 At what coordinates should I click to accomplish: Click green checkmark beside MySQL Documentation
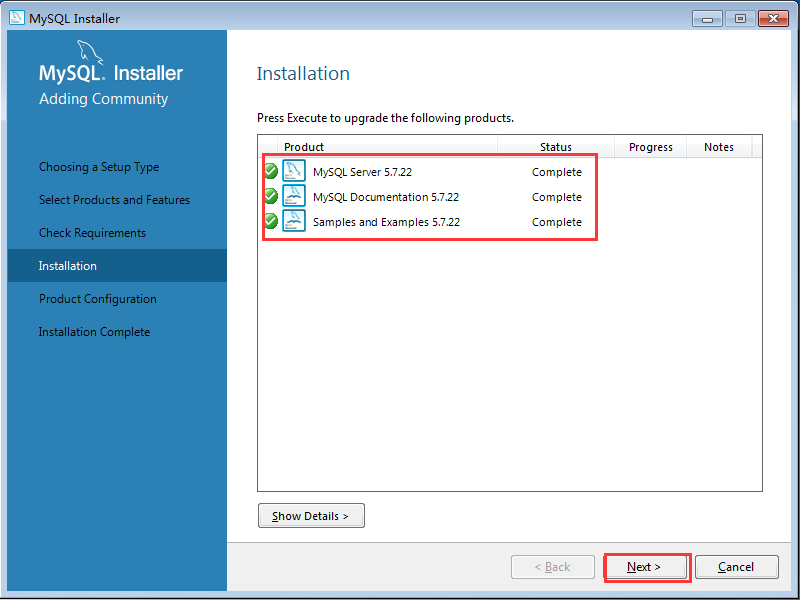(x=271, y=196)
